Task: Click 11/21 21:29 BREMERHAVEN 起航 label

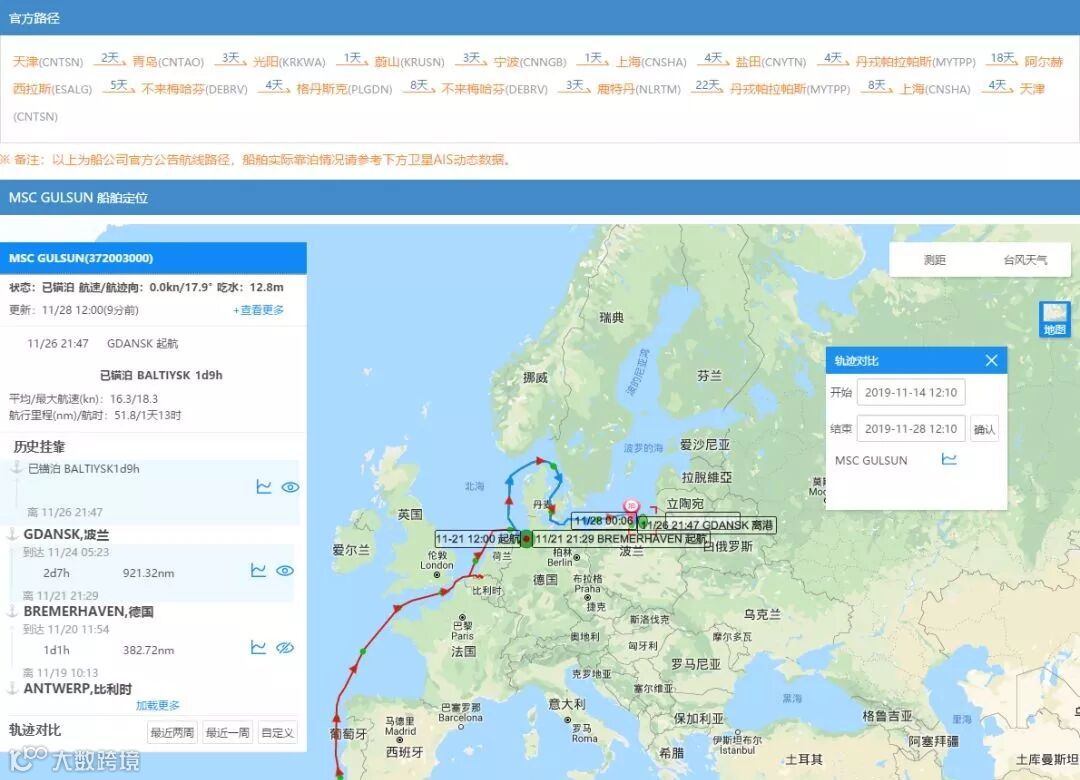Action: [621, 539]
